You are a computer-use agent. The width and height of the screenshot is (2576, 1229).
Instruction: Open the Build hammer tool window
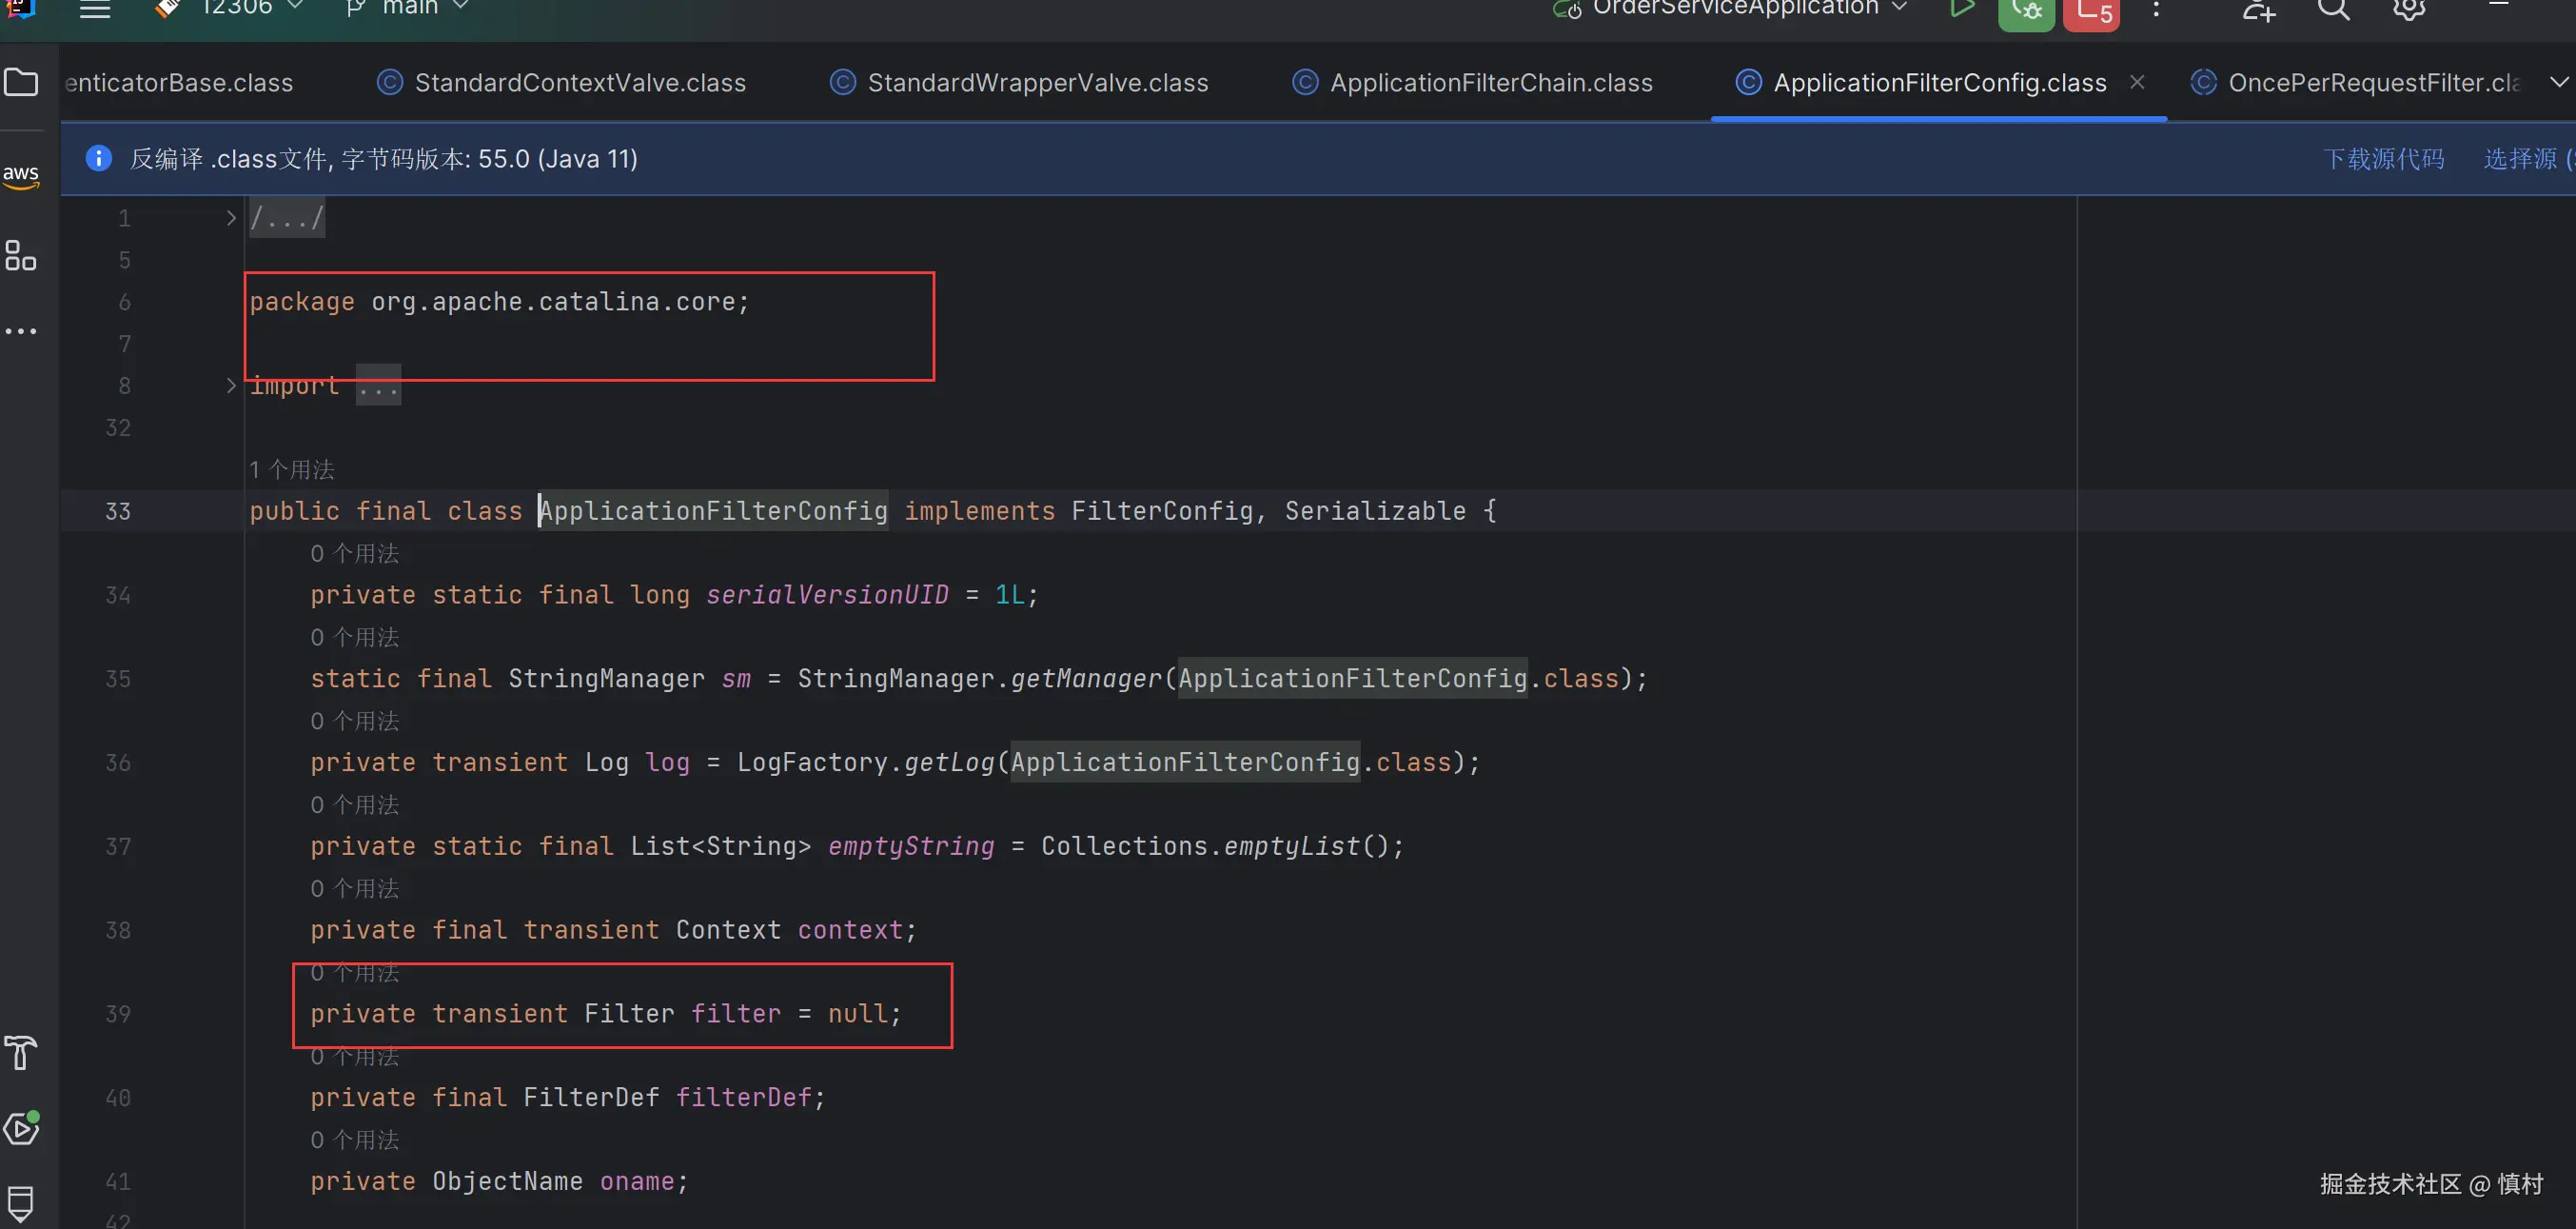click(x=21, y=1052)
